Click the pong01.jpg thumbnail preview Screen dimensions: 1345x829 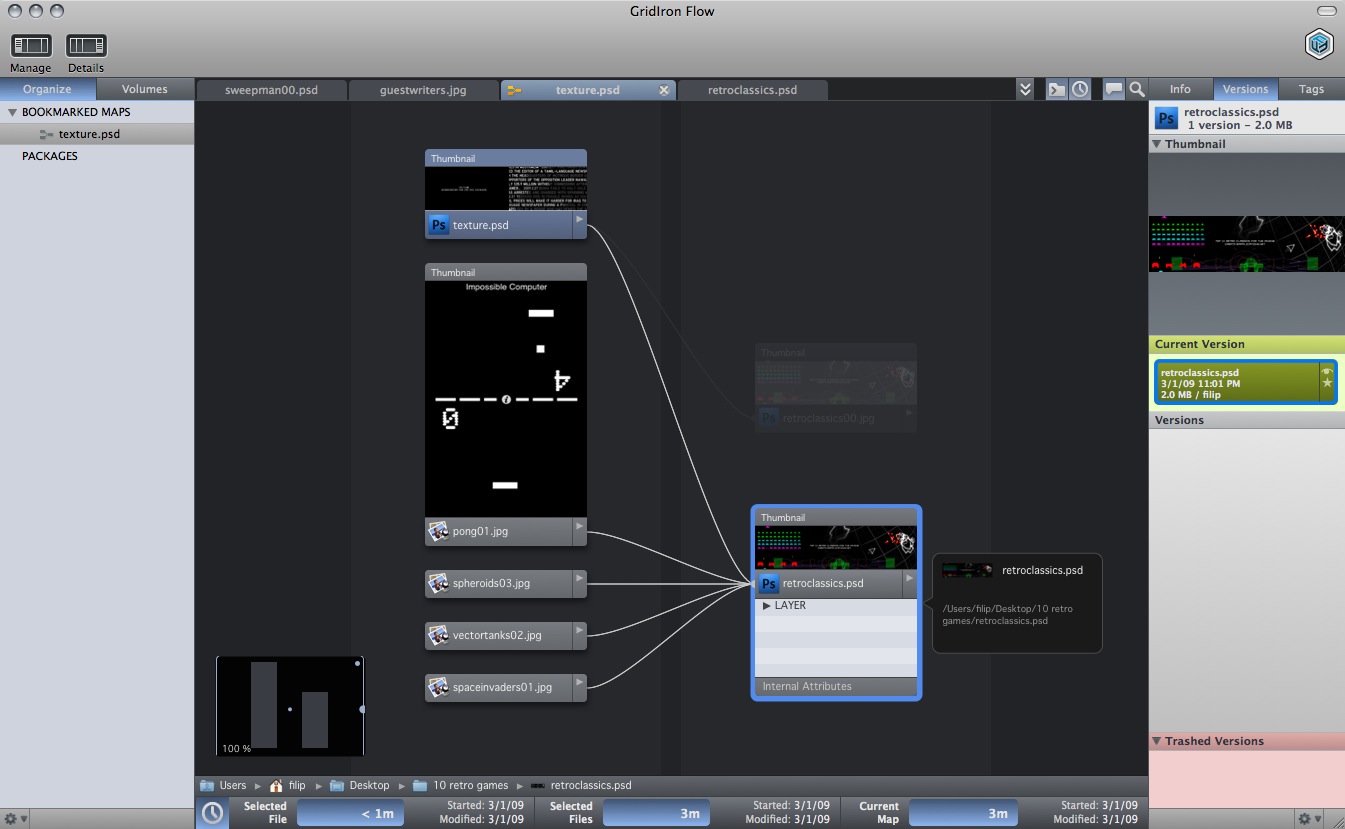click(505, 398)
